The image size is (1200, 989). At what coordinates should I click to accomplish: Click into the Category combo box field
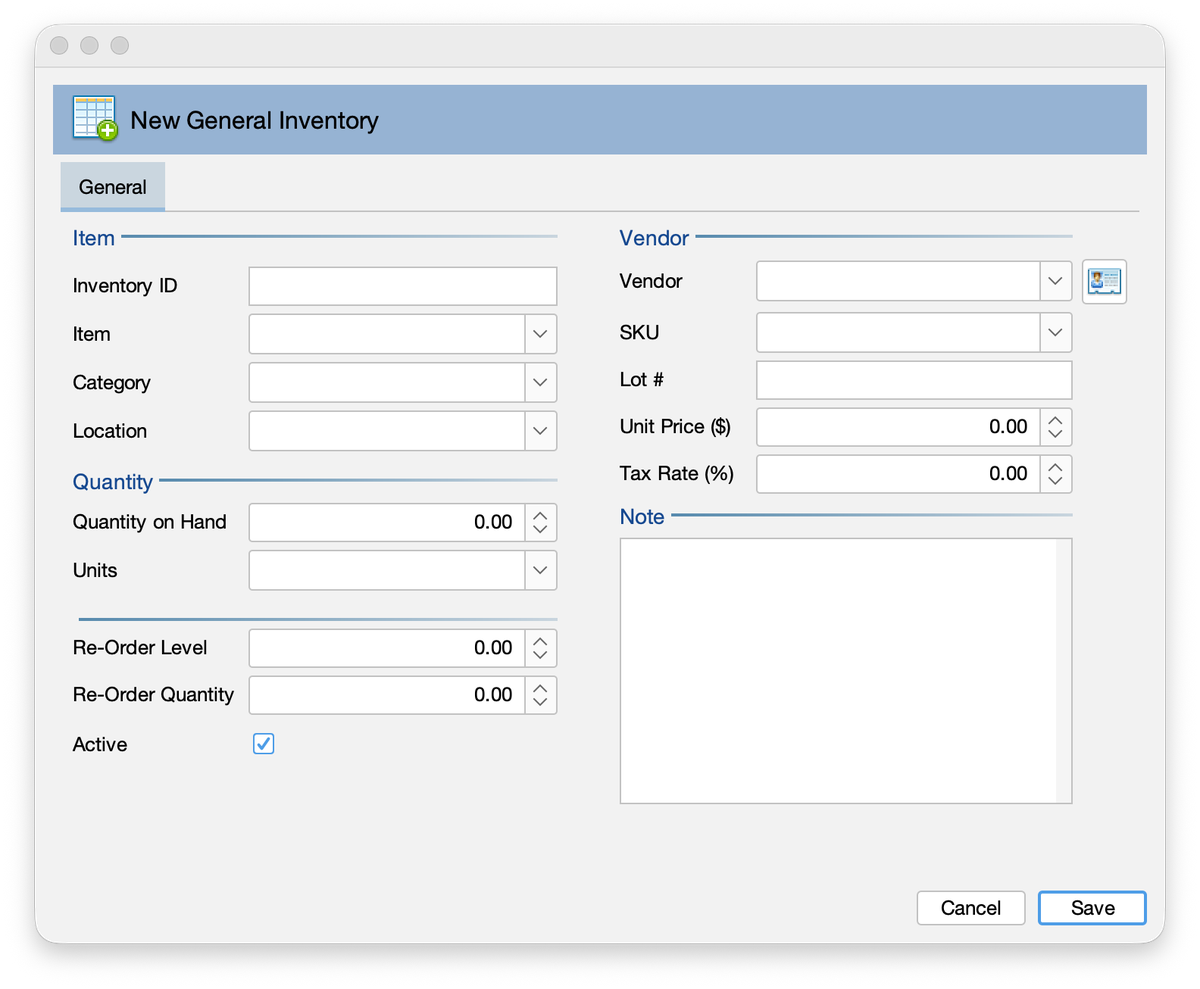(387, 382)
